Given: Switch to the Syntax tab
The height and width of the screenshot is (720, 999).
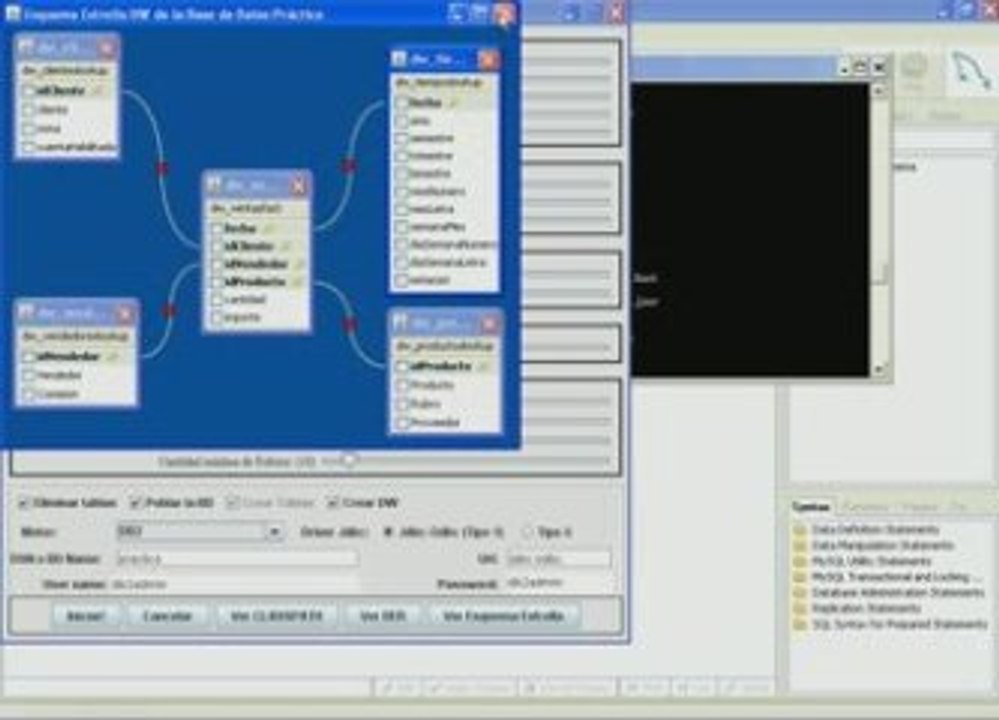Looking at the screenshot, I should pyautogui.click(x=811, y=507).
